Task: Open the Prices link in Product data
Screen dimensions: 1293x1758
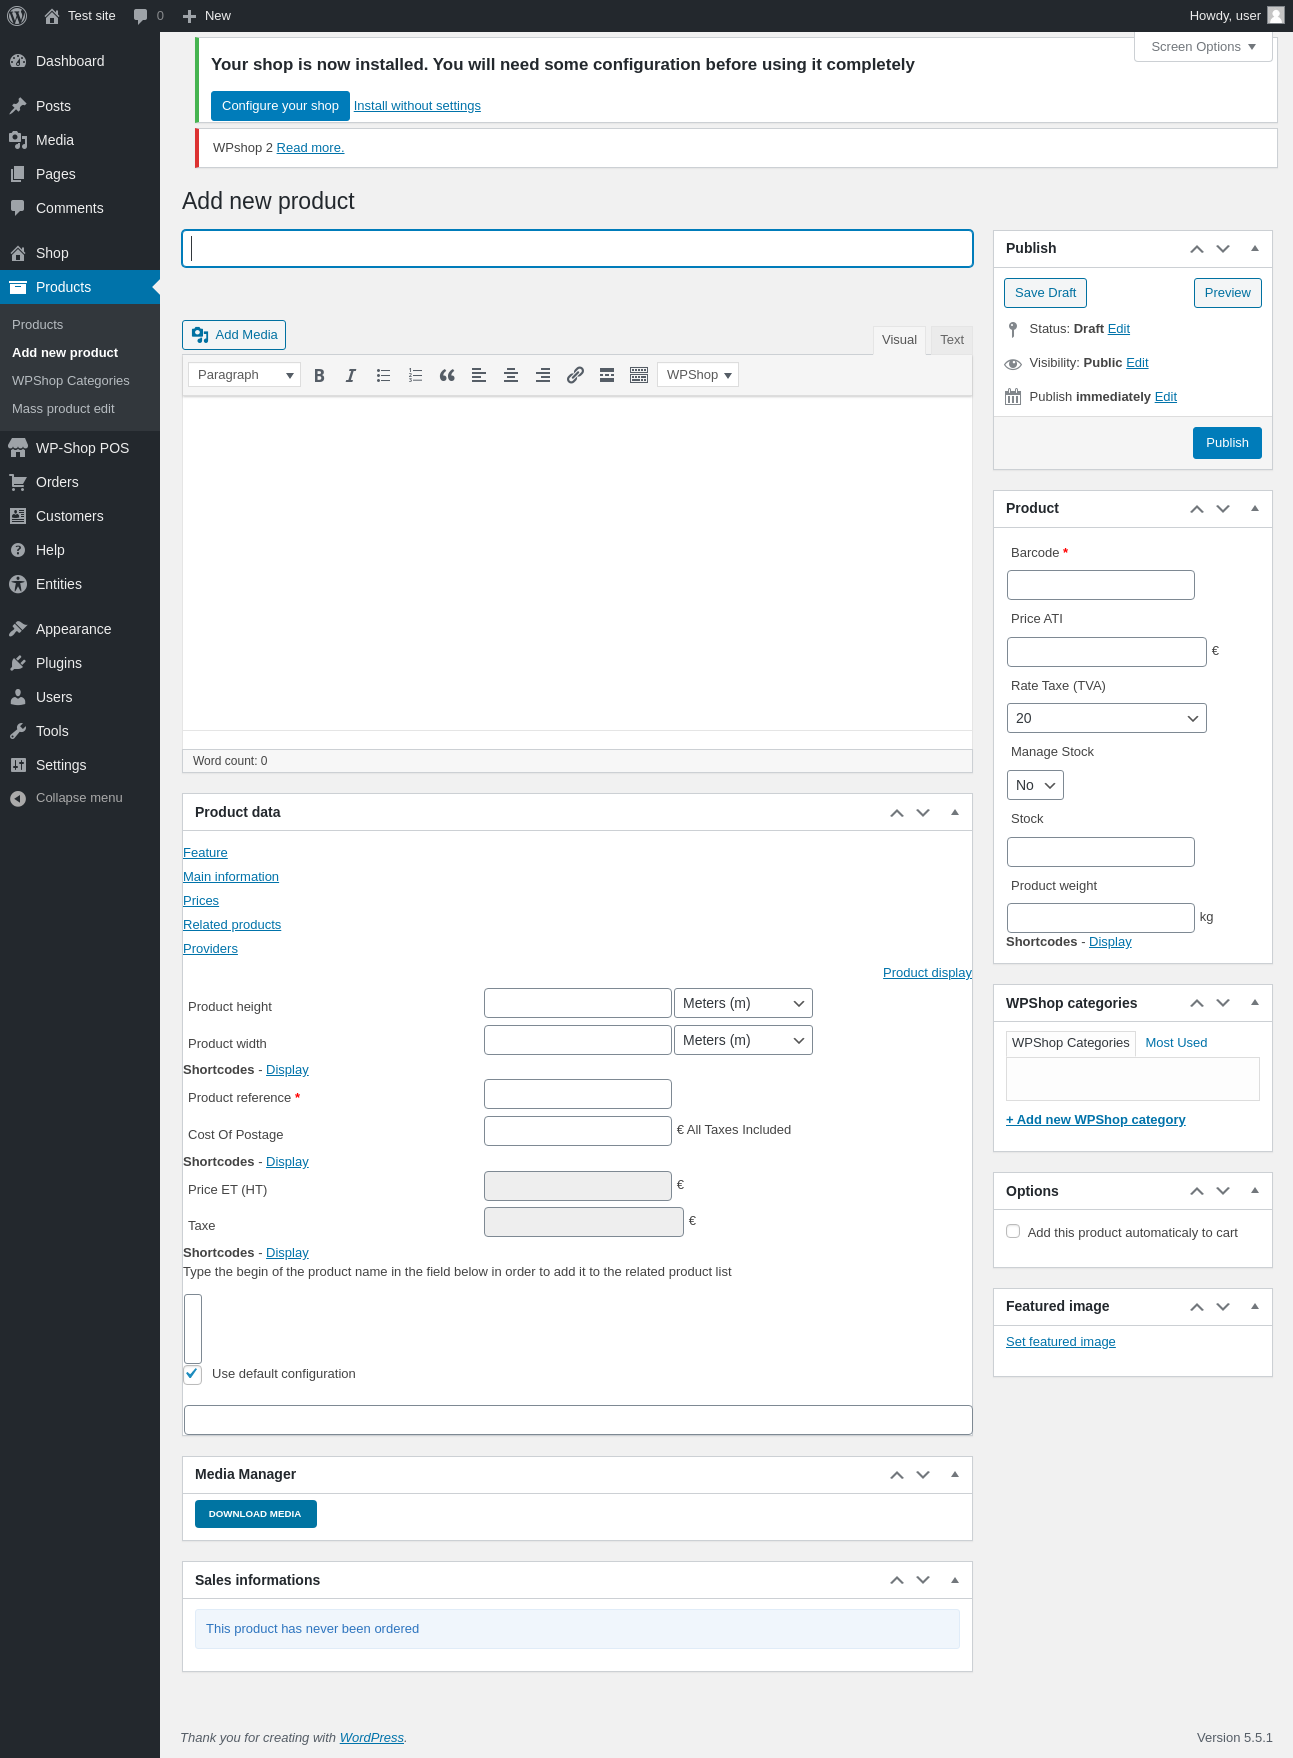Action: 201,901
